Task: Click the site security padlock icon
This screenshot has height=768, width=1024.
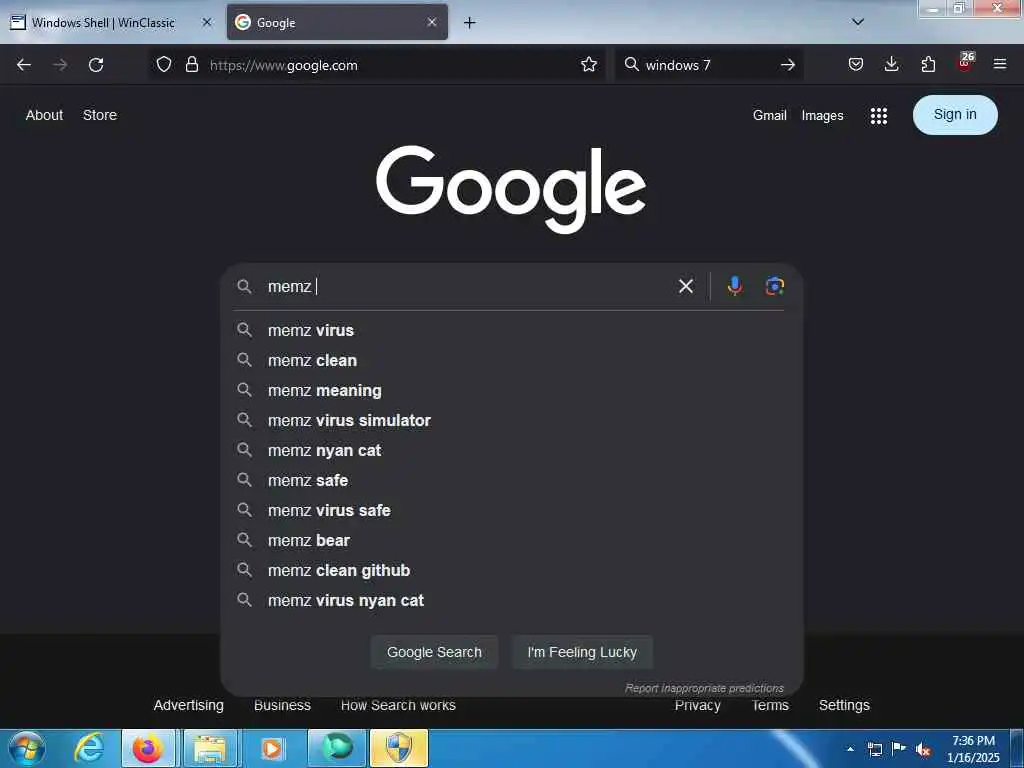Action: click(191, 65)
